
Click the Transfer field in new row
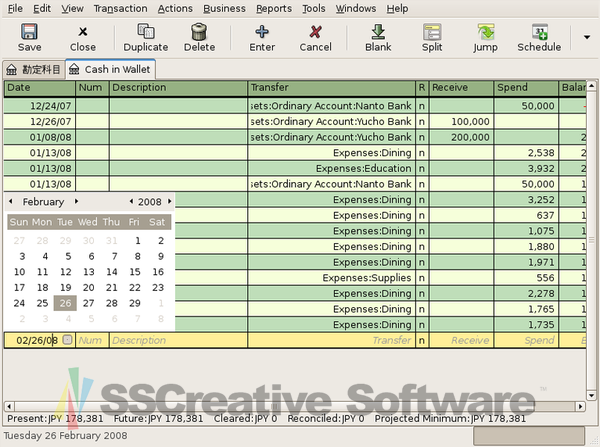click(x=331, y=340)
